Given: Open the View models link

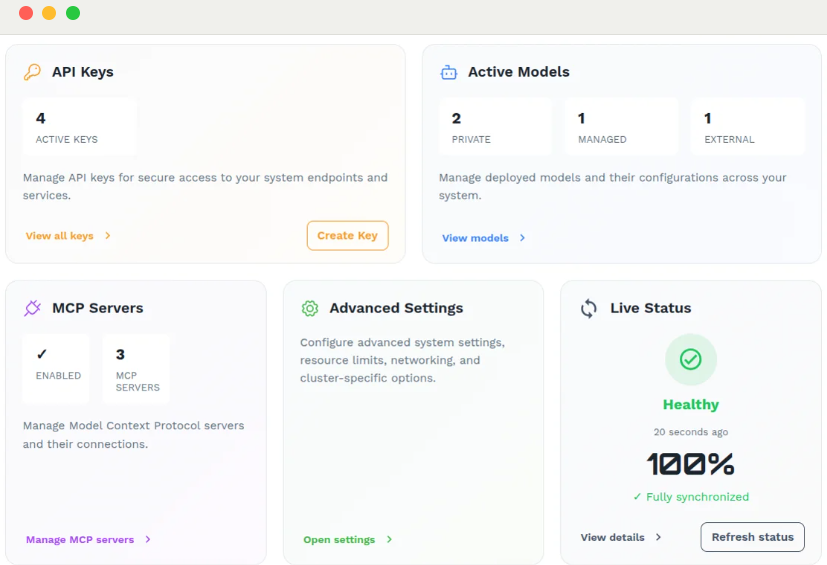Looking at the screenshot, I should point(475,238).
